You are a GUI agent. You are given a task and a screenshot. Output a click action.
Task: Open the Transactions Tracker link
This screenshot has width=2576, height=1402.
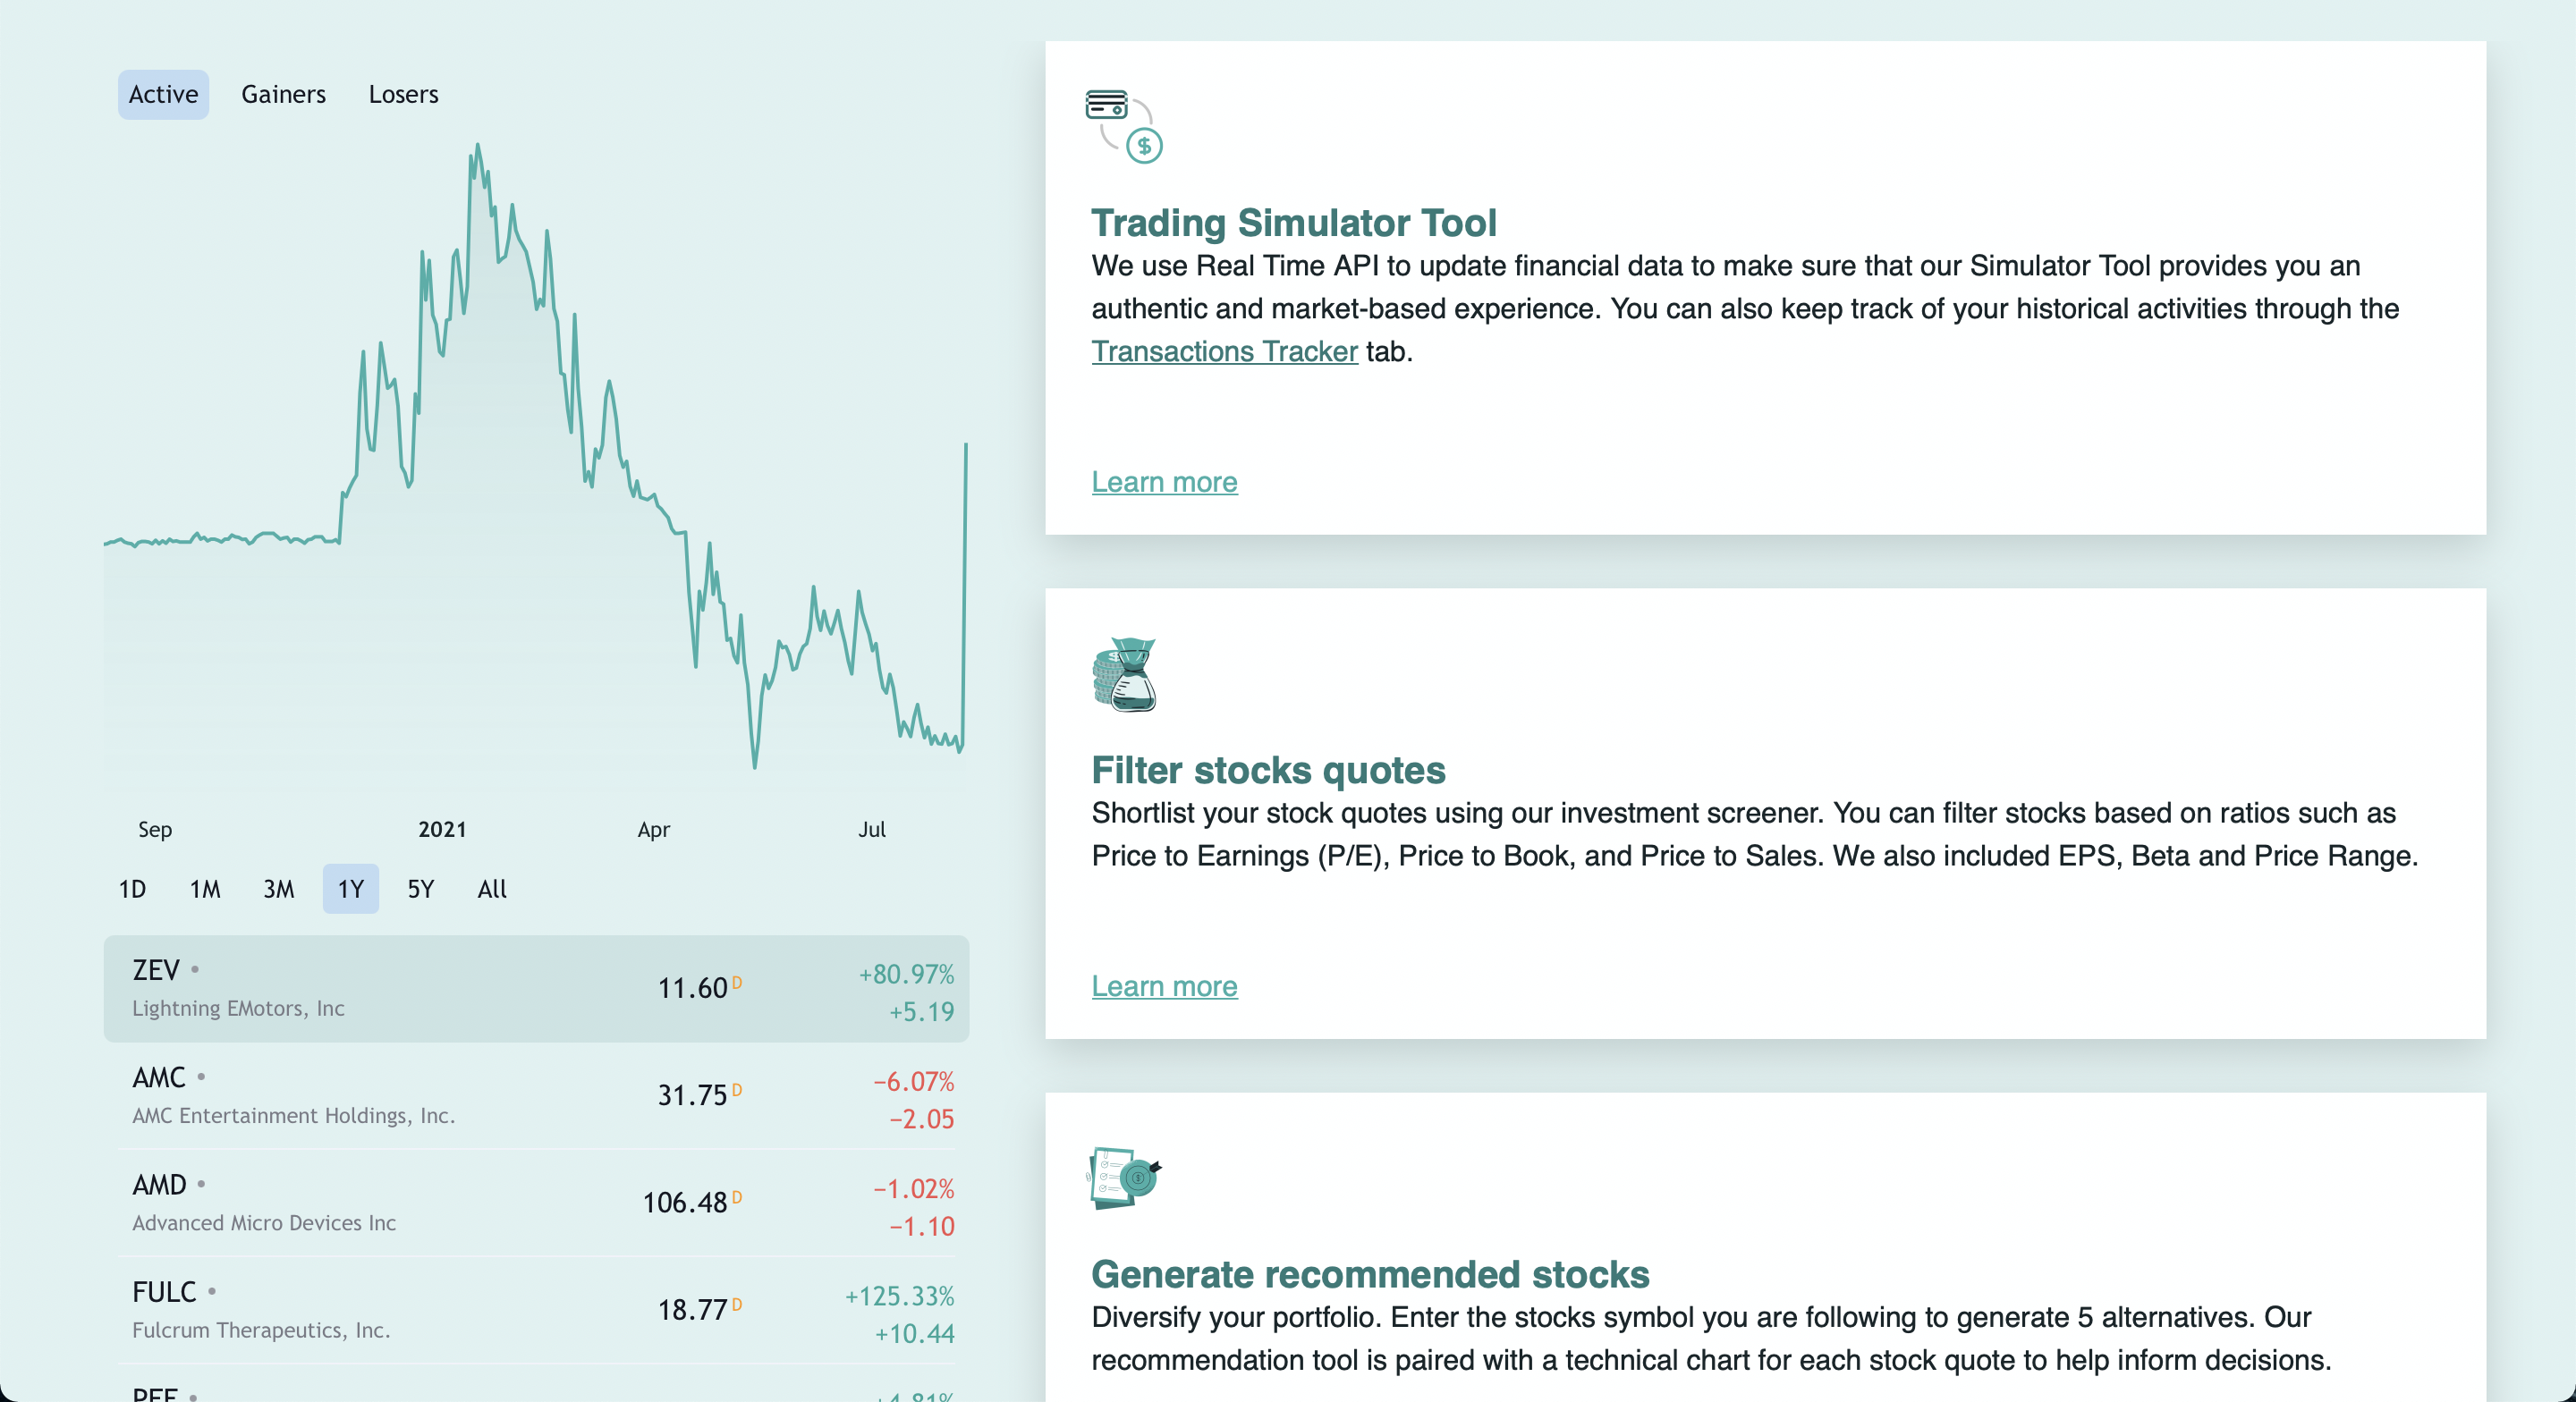click(x=1224, y=351)
